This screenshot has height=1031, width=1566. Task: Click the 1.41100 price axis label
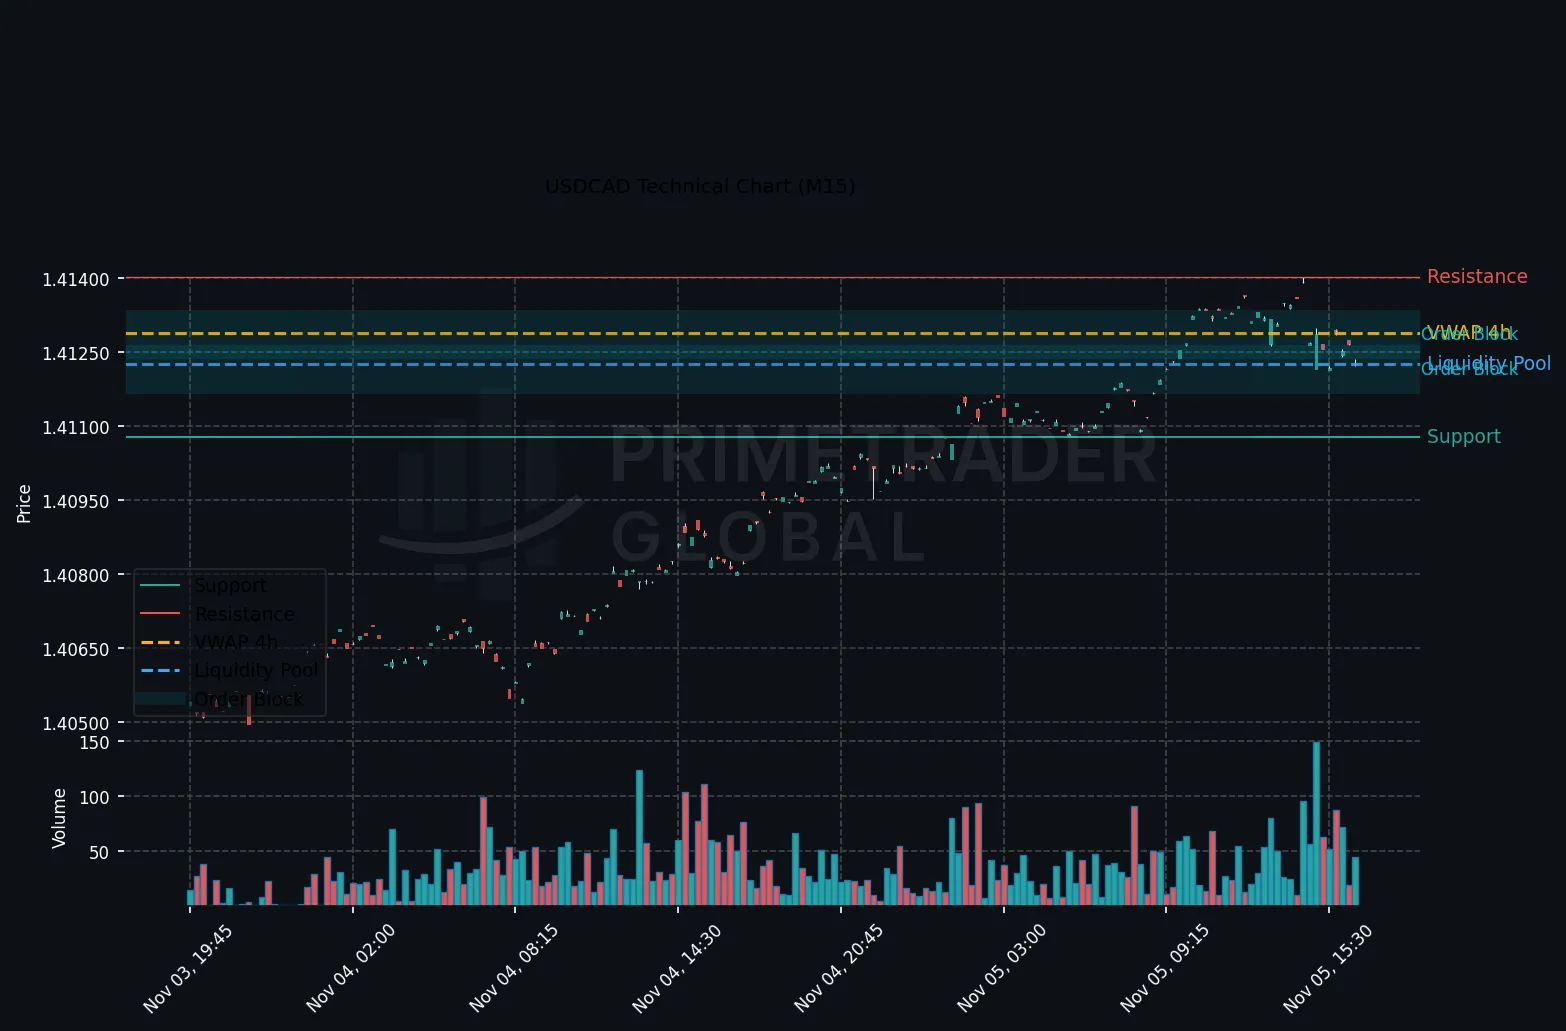tap(76, 427)
